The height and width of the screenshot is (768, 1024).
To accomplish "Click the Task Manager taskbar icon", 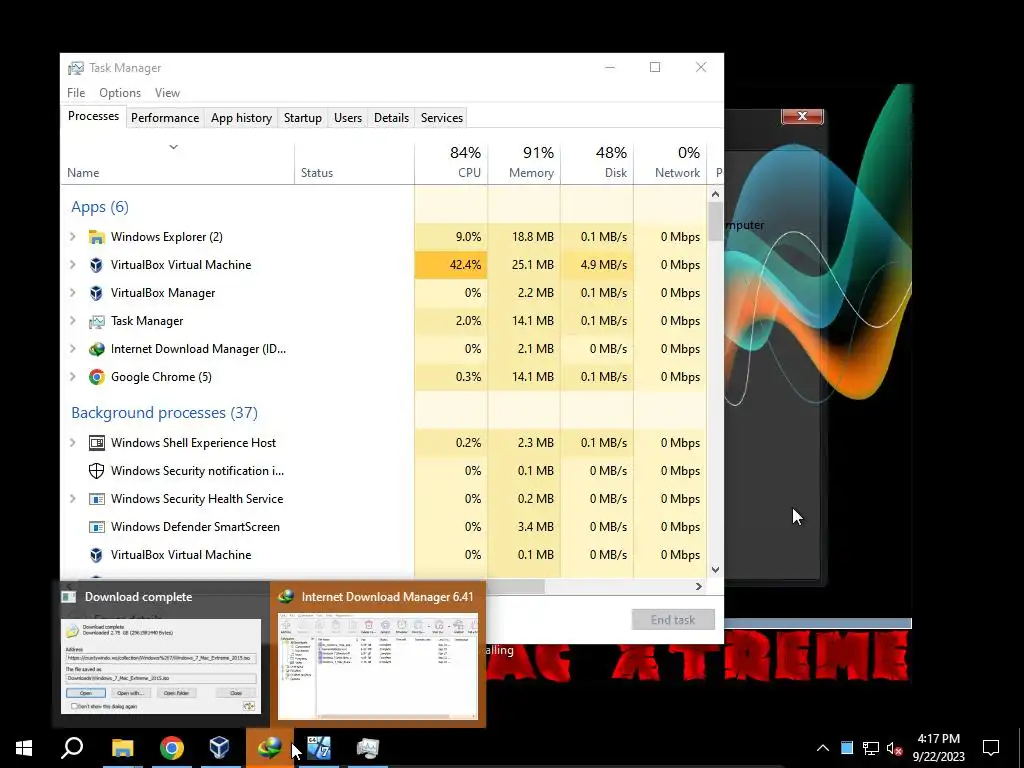I will coord(368,748).
